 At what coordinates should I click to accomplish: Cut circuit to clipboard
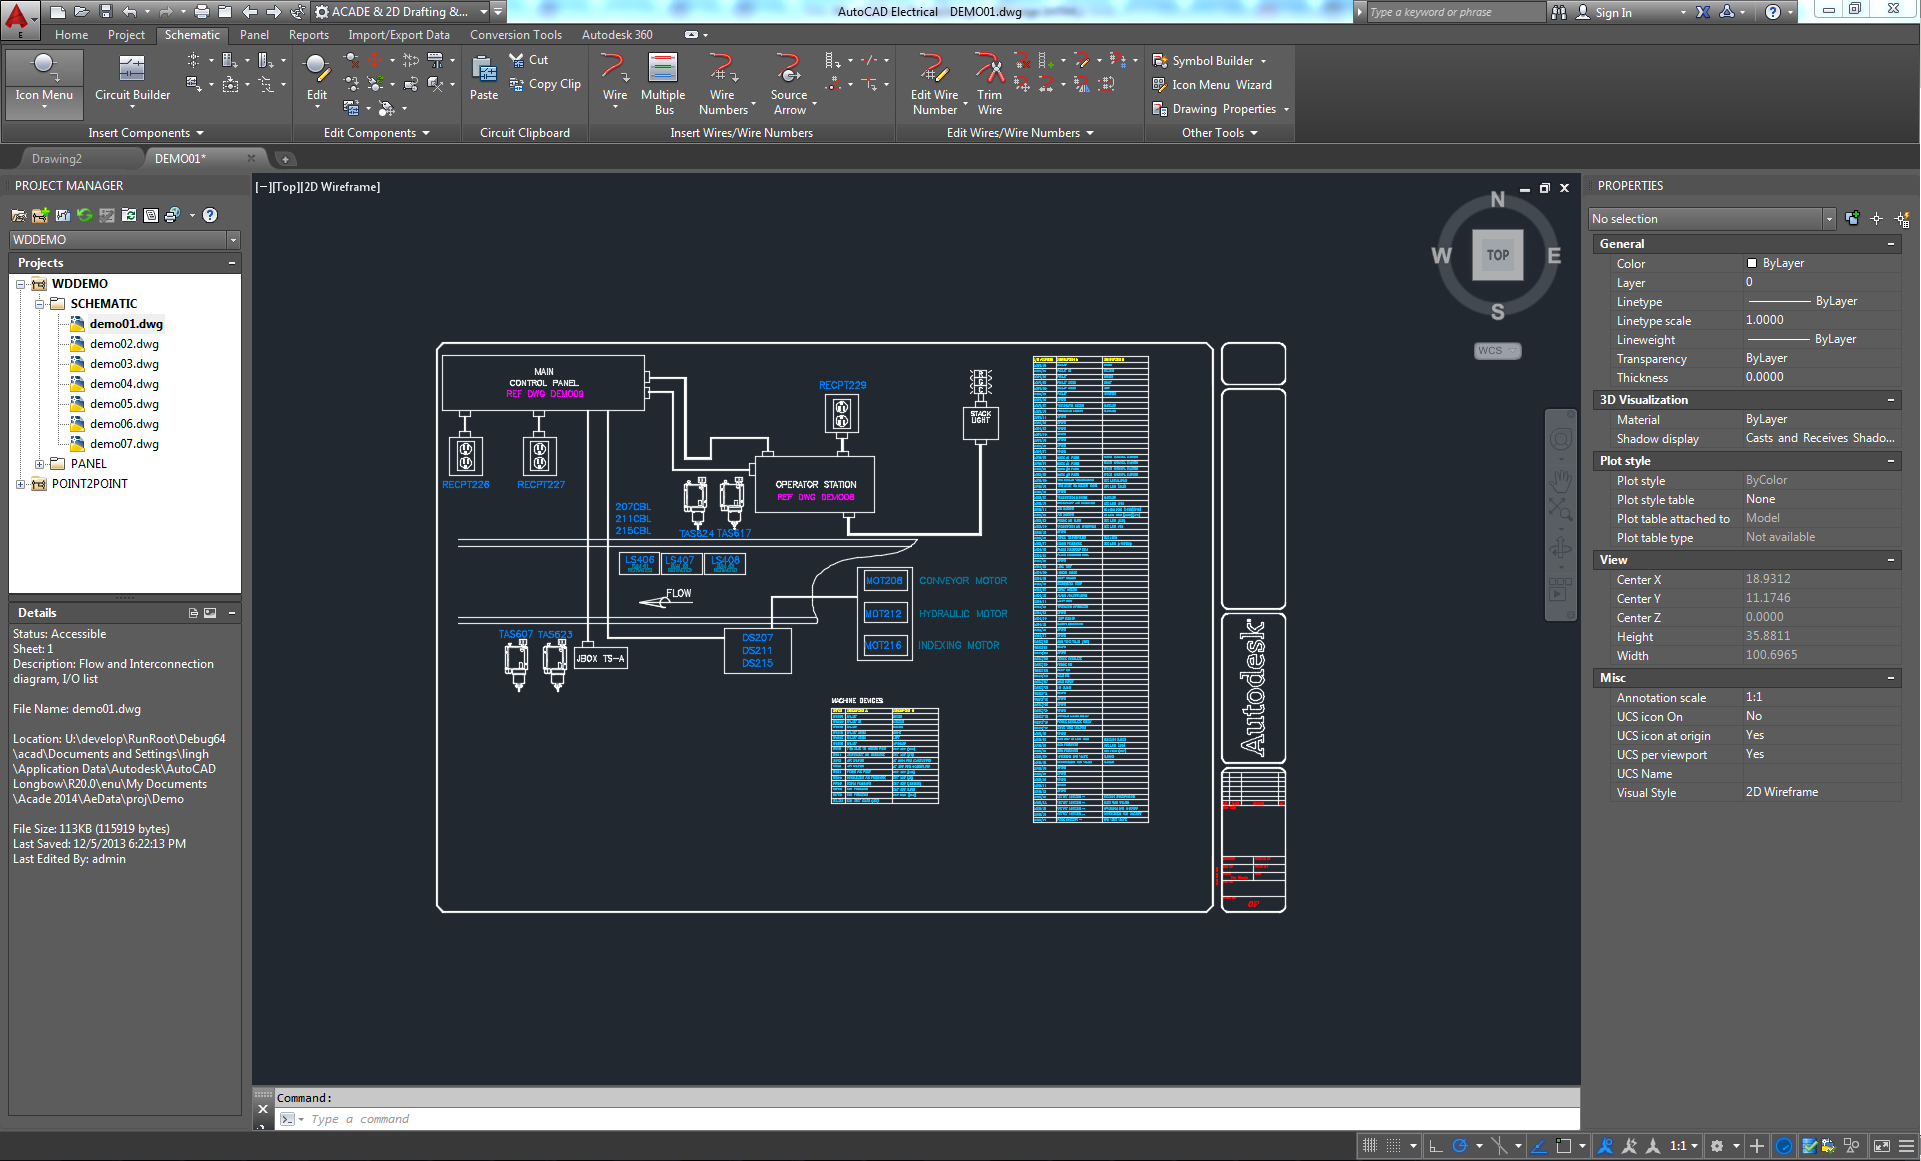tap(529, 60)
